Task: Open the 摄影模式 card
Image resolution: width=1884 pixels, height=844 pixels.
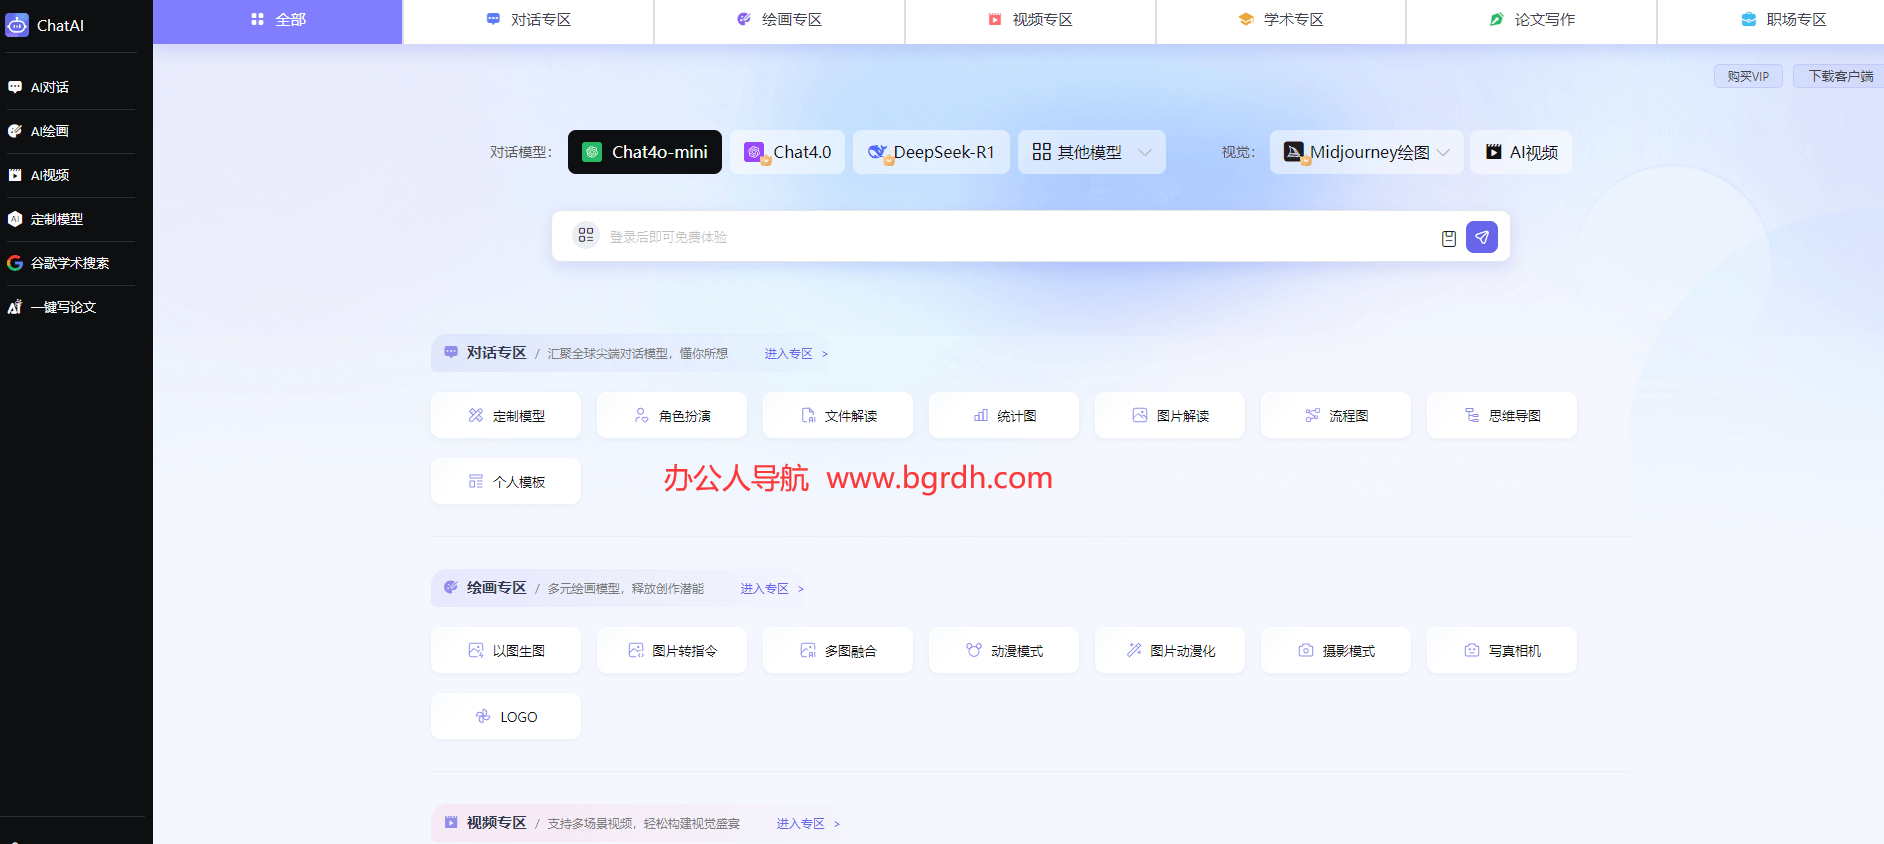Action: pyautogui.click(x=1336, y=650)
